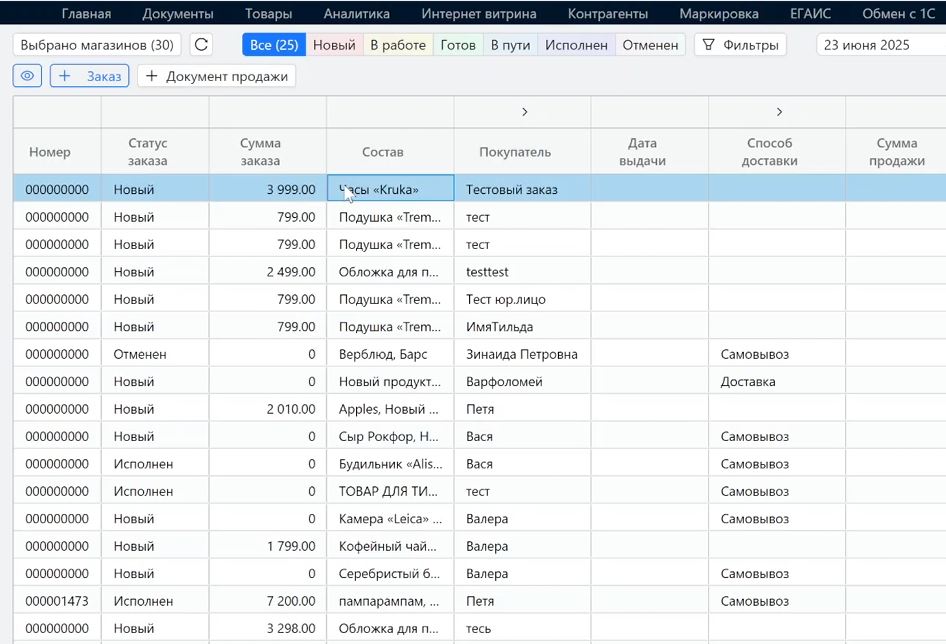Expand the chevron above Способ доставки column
The height and width of the screenshot is (644, 946).
(x=778, y=112)
